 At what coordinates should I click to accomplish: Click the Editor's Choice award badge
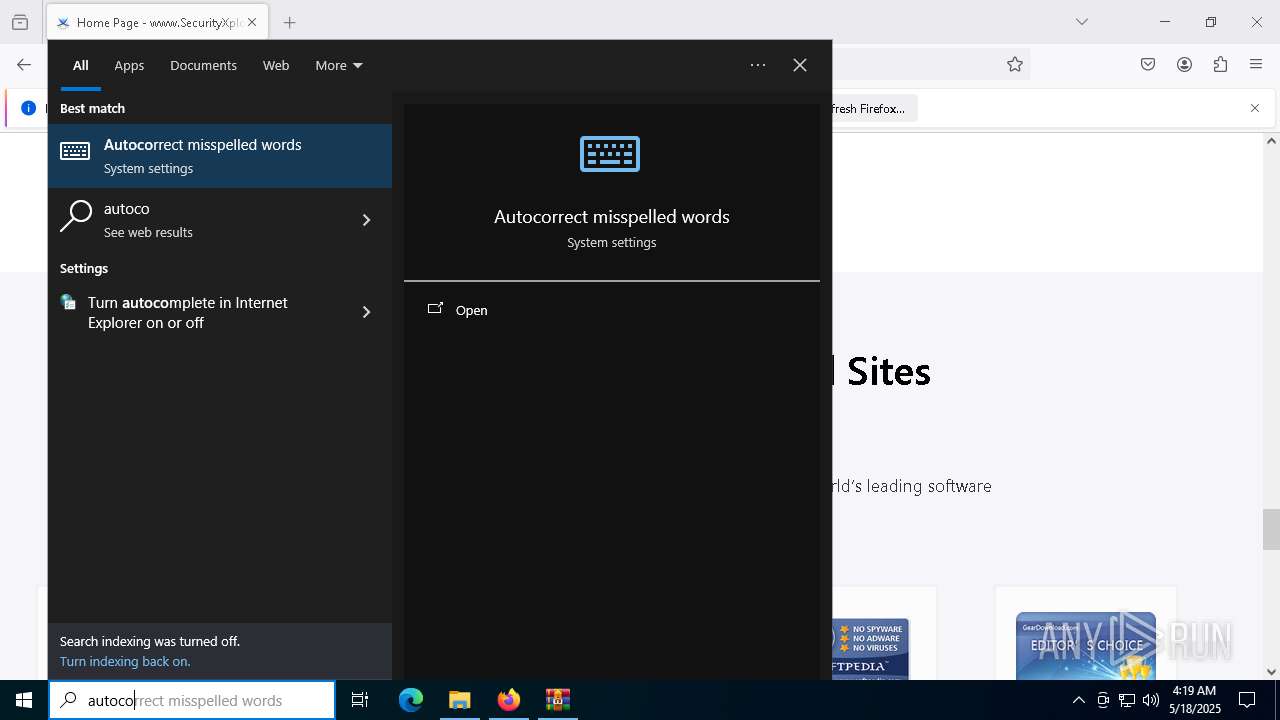click(x=1085, y=647)
